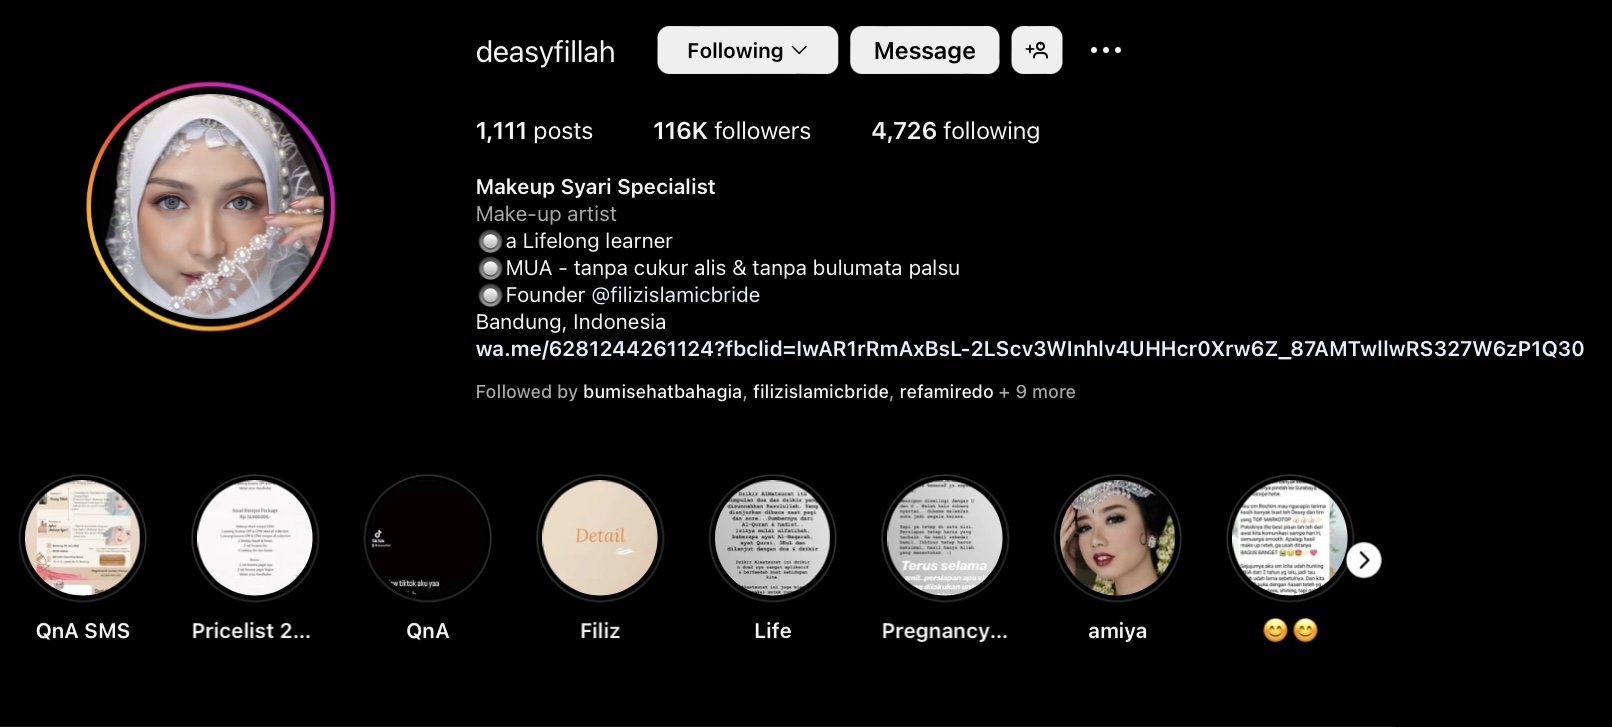Image resolution: width=1612 pixels, height=727 pixels.
Task: Show the '+ 9 more' mutual followers
Action: click(1037, 392)
